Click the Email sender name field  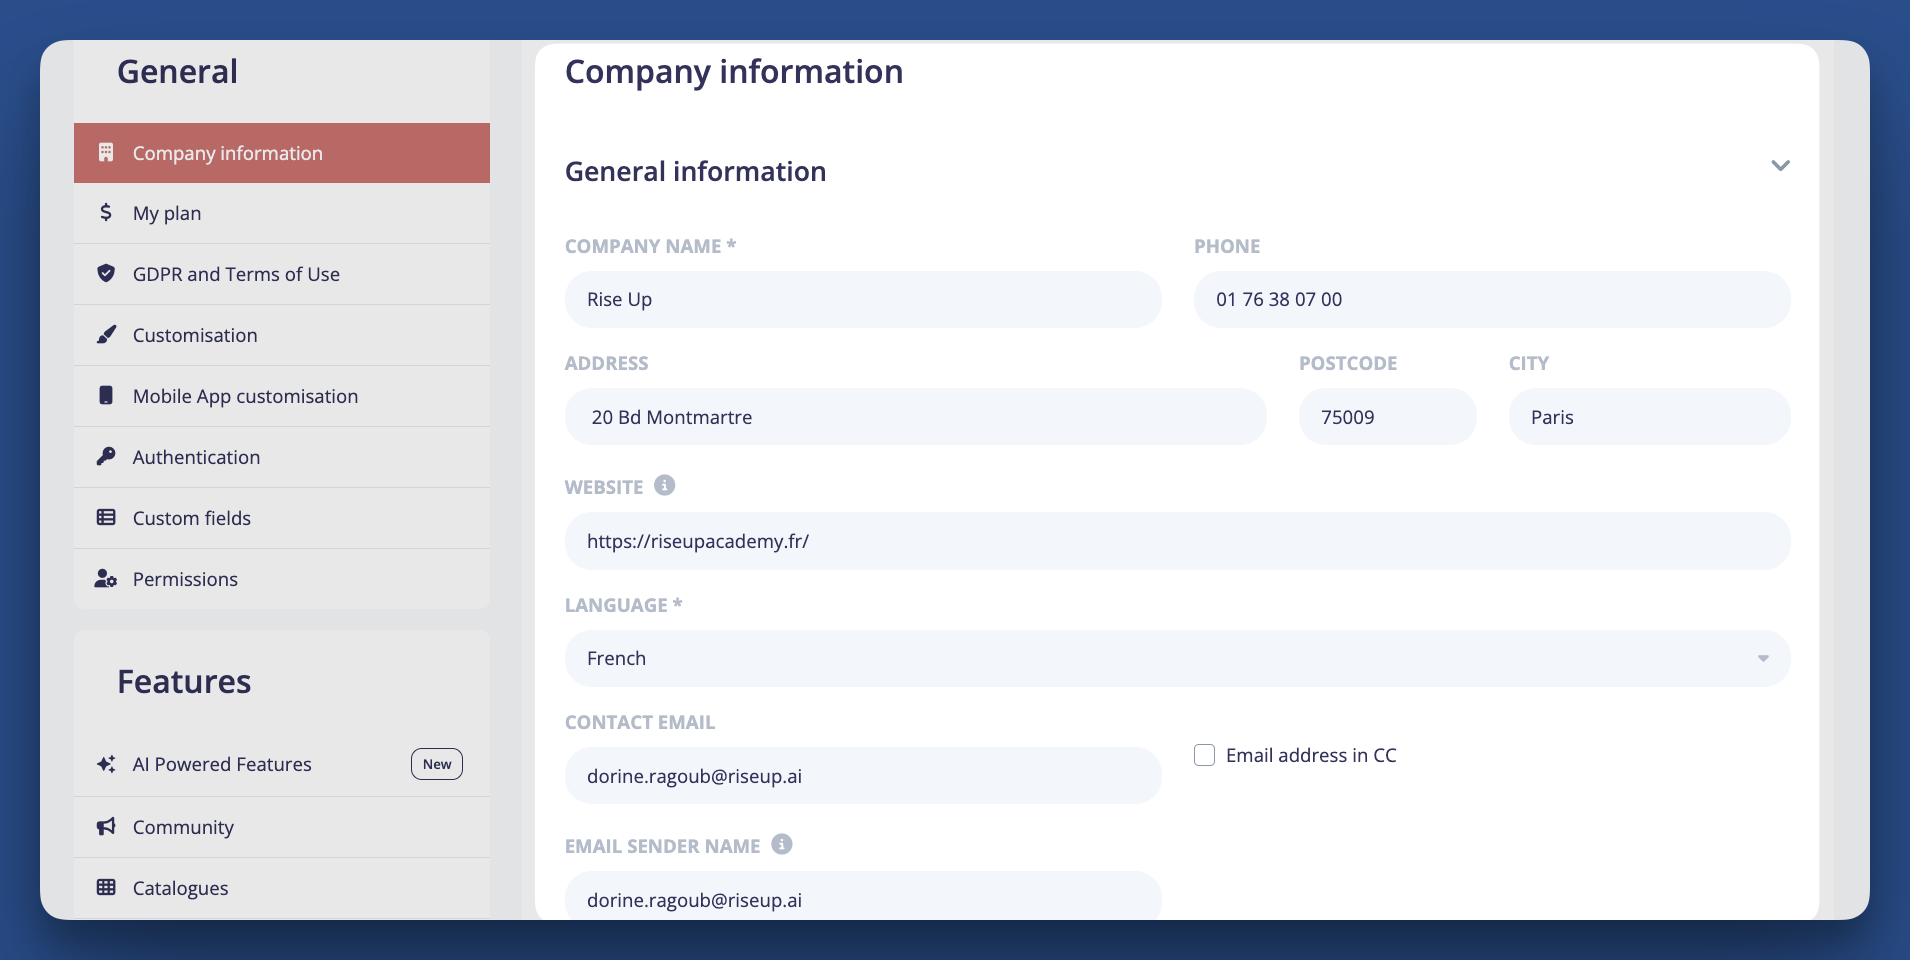(x=863, y=896)
